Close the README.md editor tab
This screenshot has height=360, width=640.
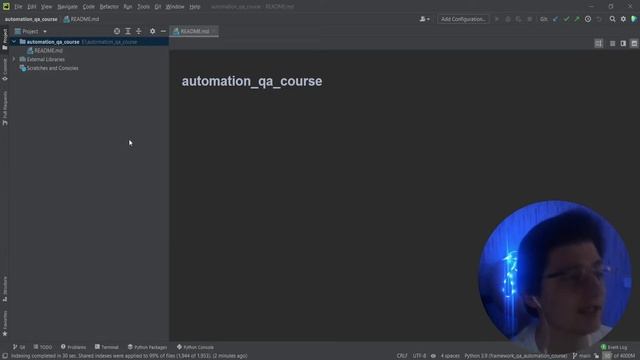tap(214, 31)
